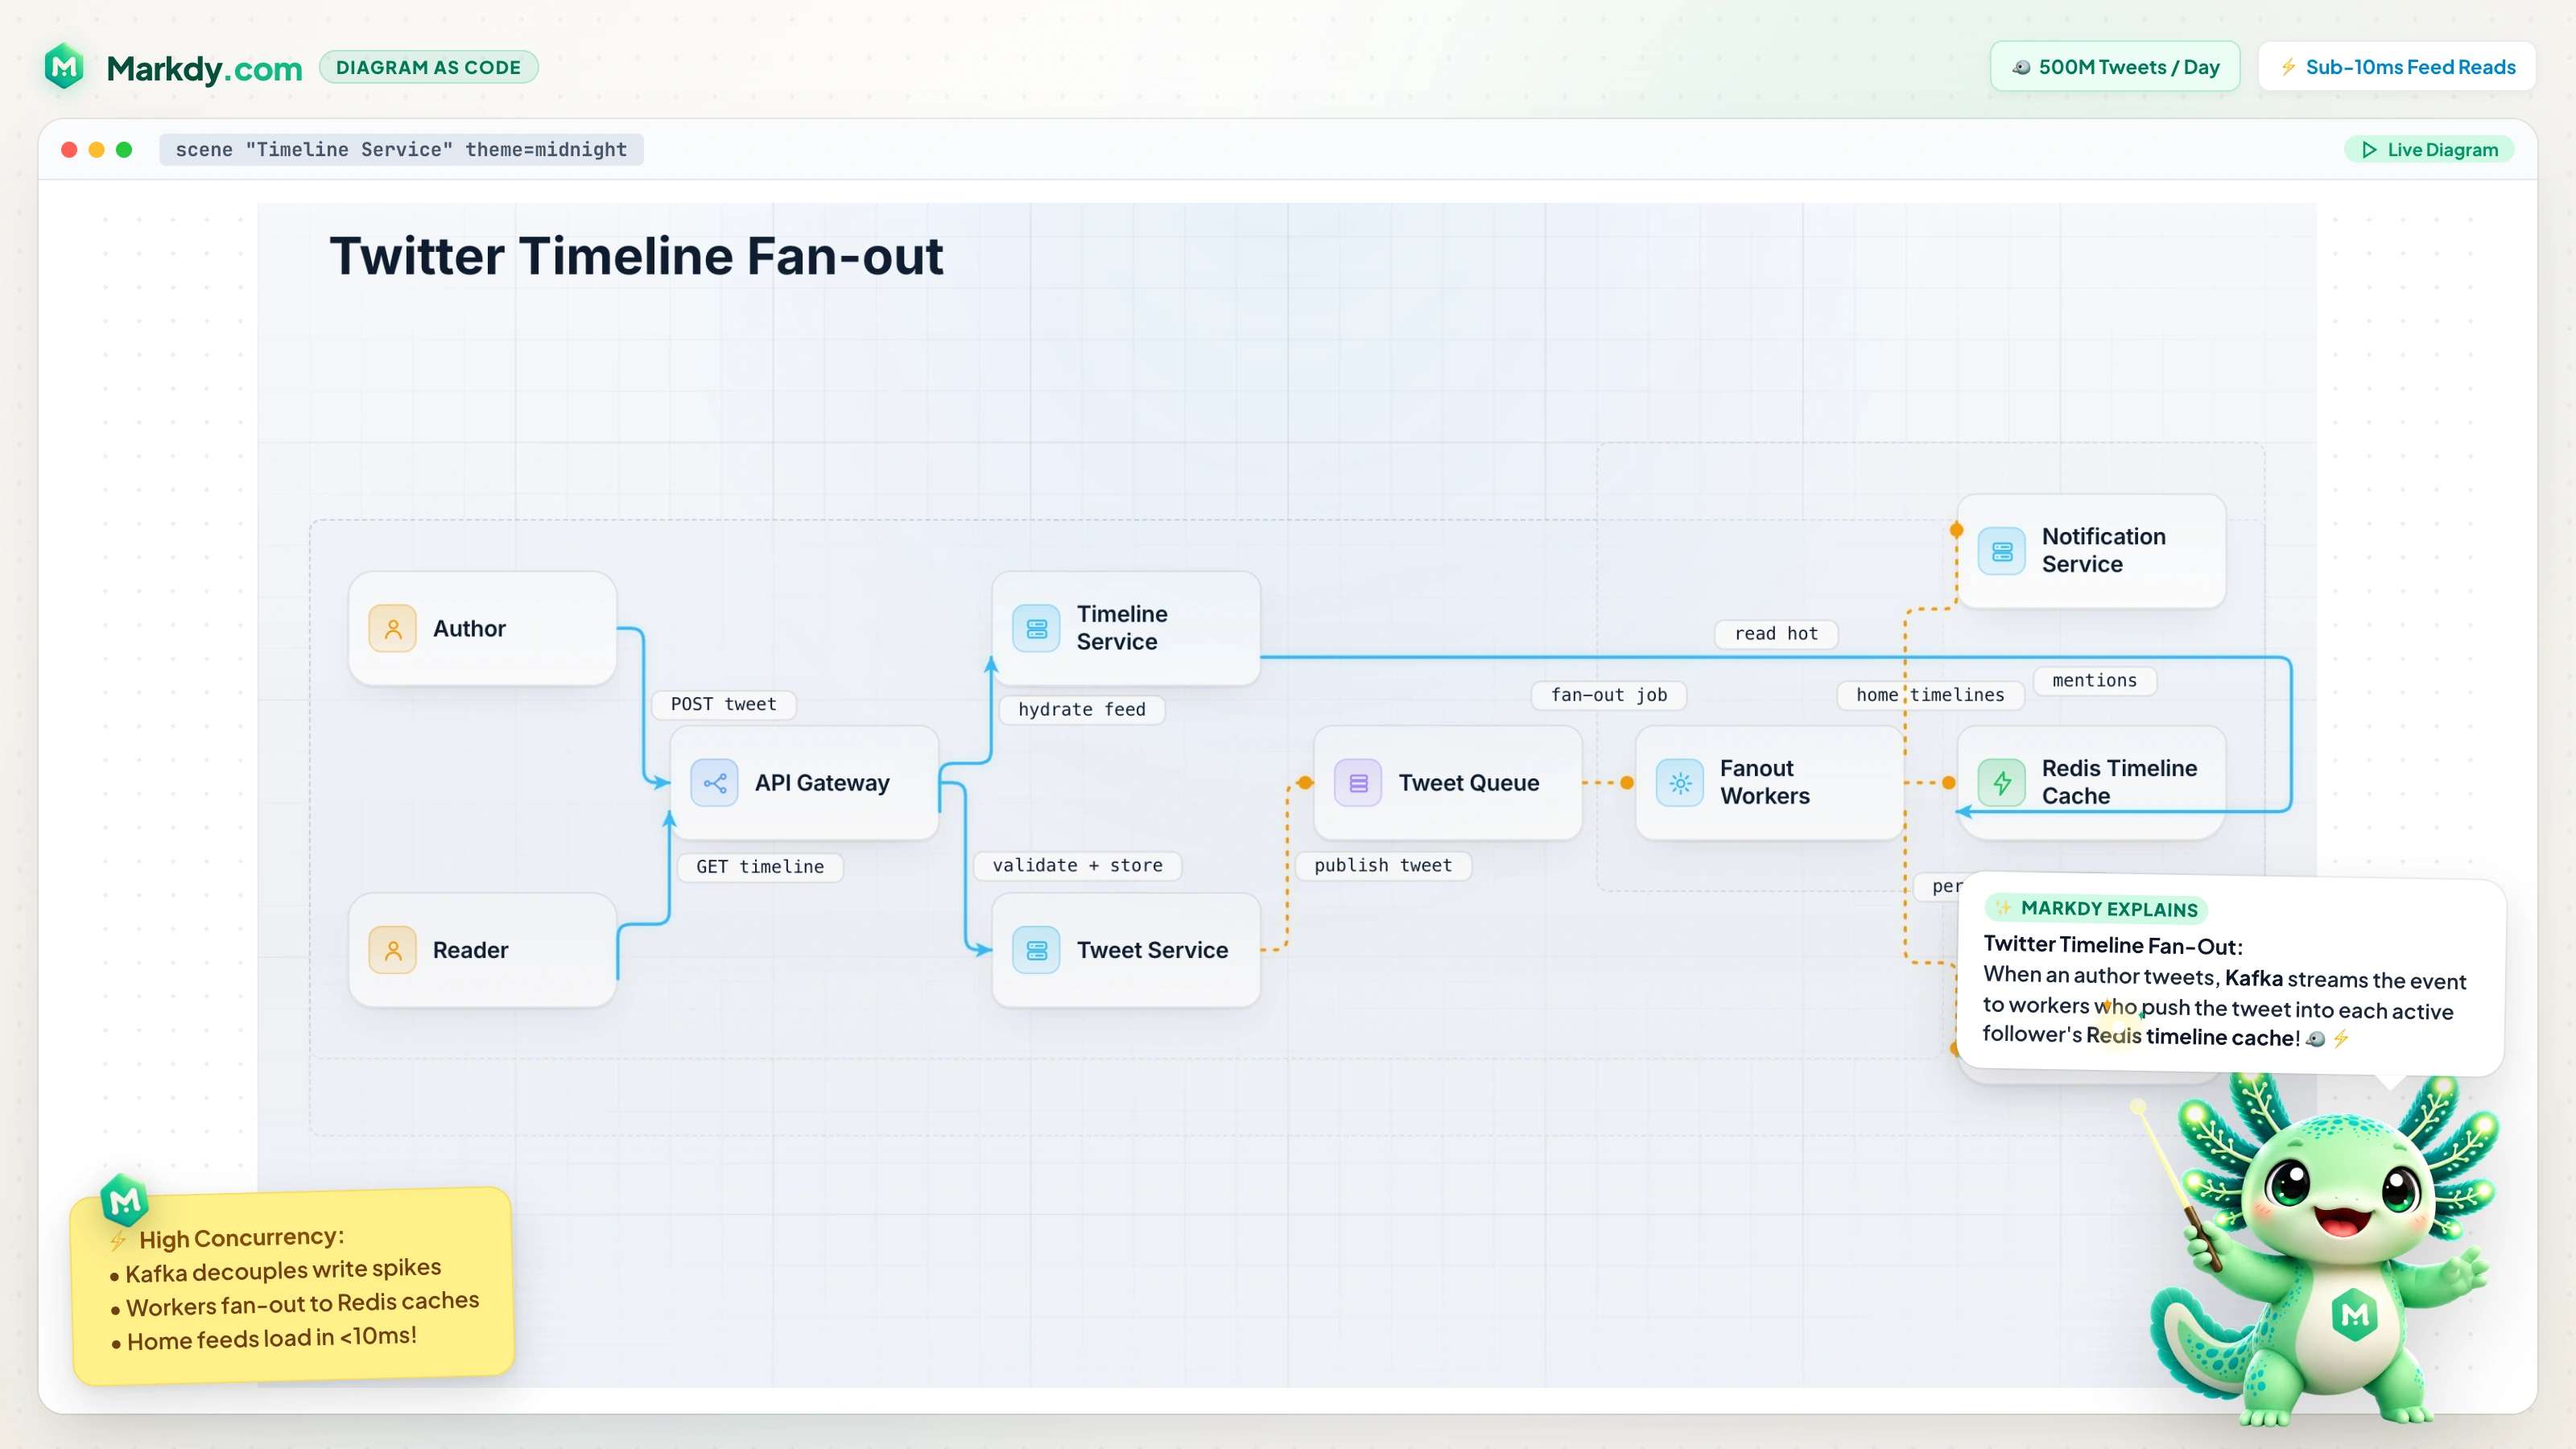Click the scene code field in title bar
The image size is (2576, 1449).
click(x=401, y=150)
